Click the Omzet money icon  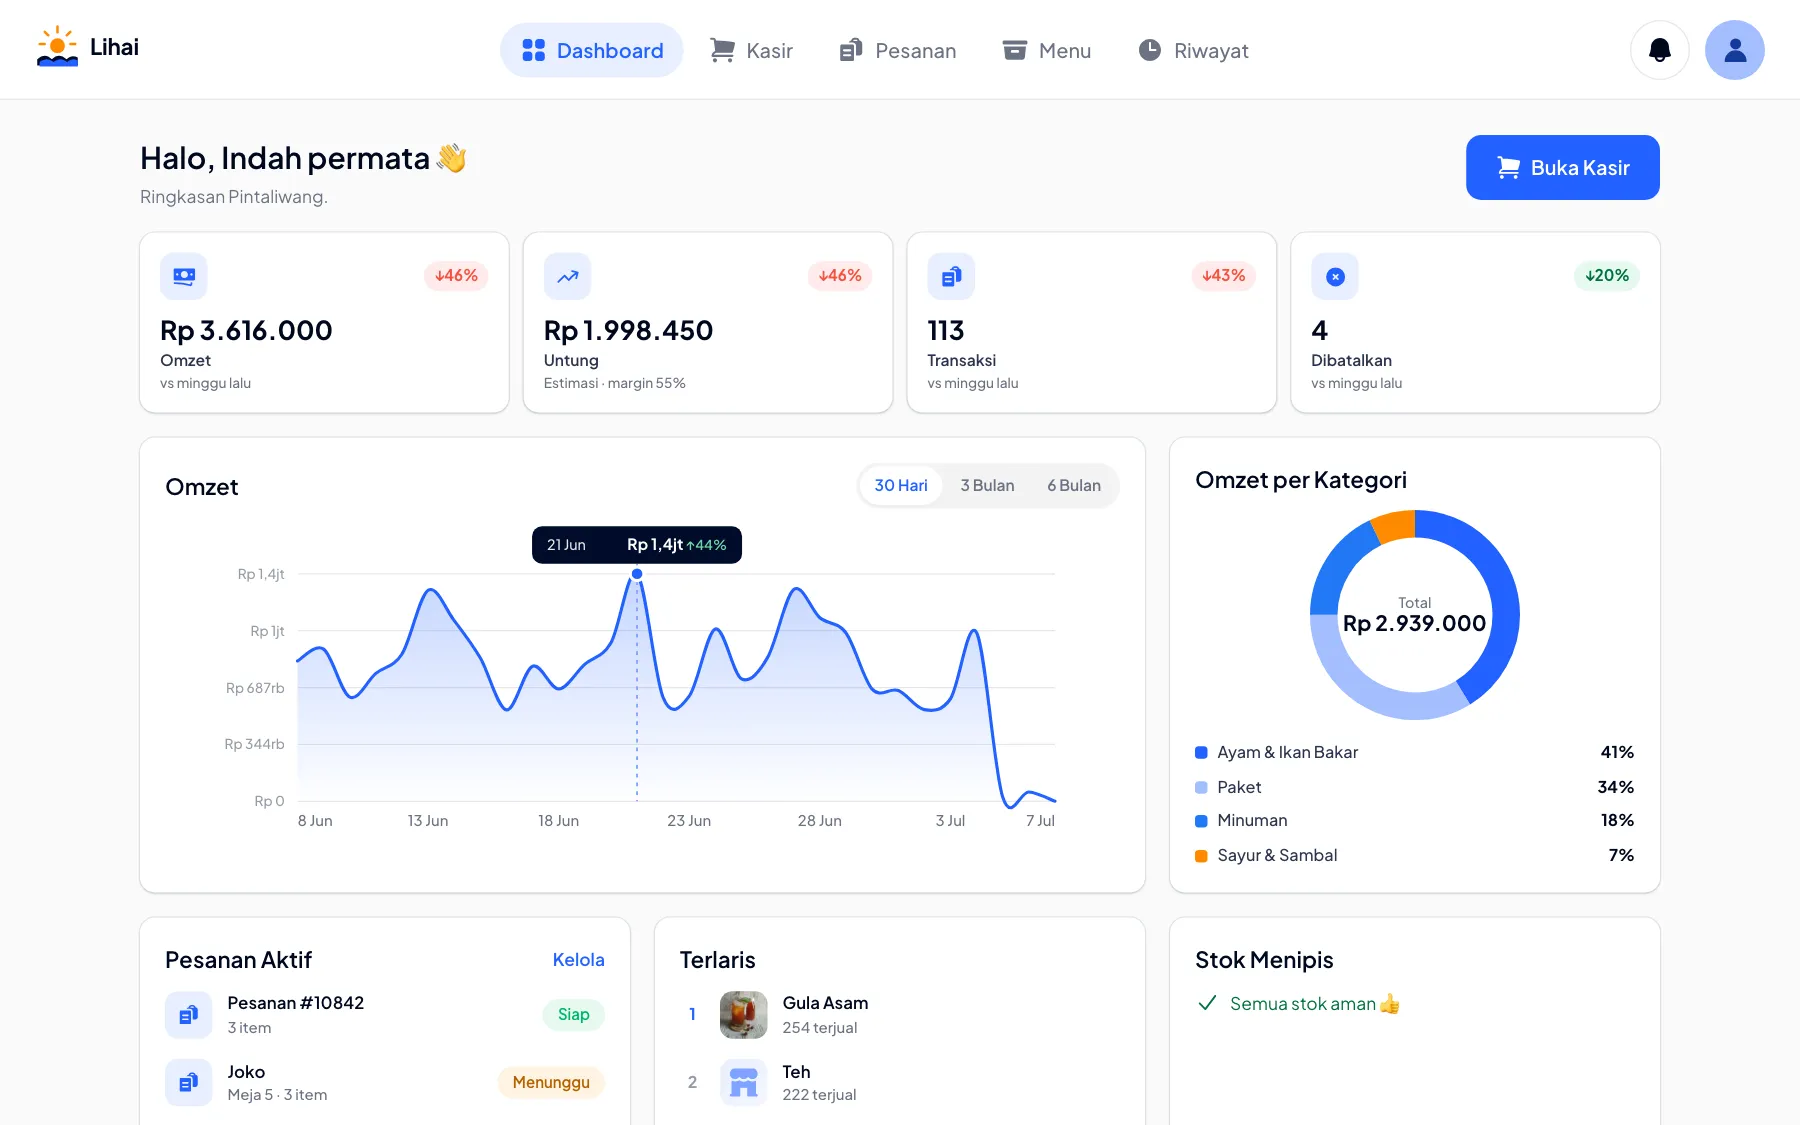184,276
